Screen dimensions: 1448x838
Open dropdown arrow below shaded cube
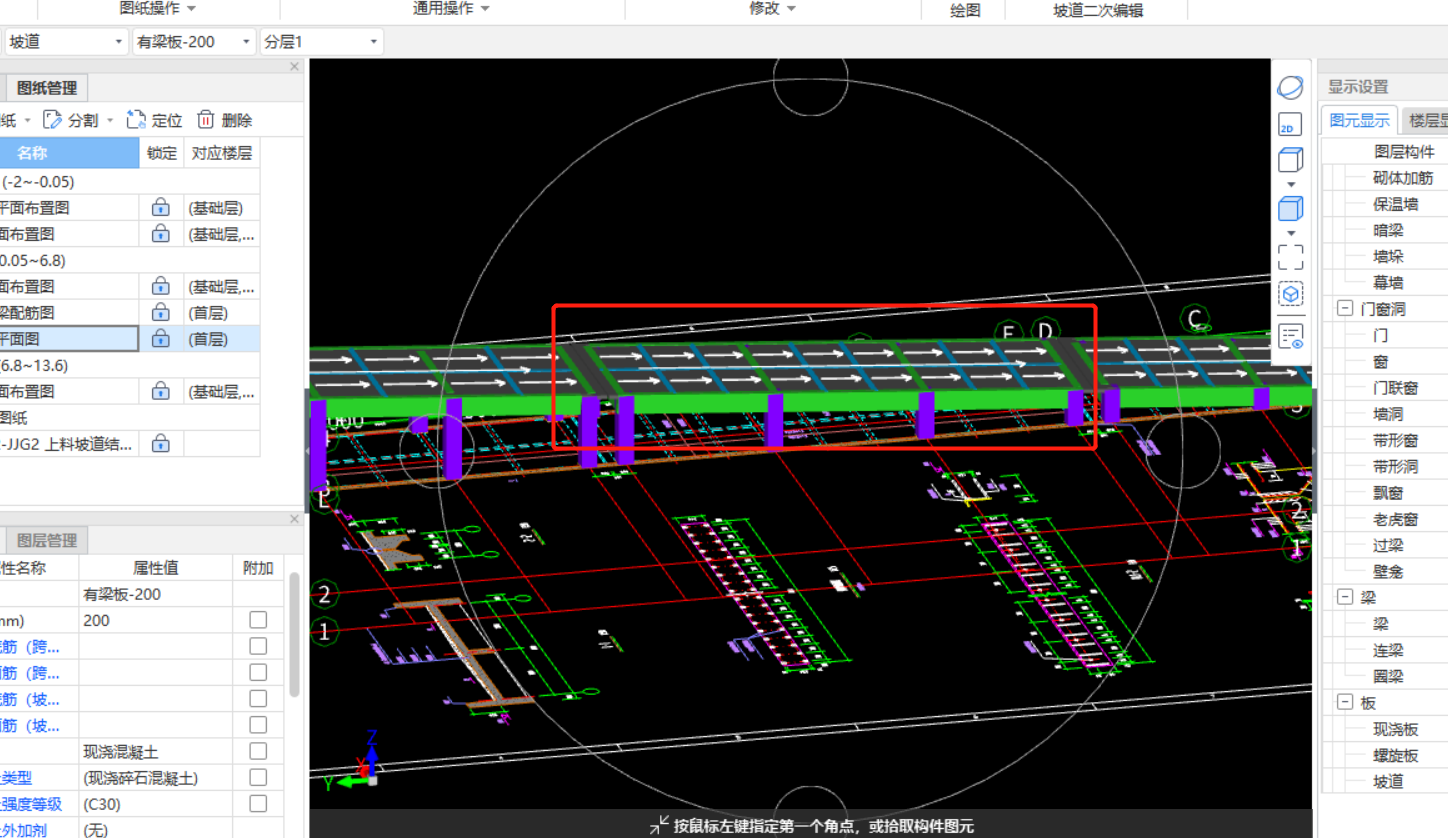1290,232
